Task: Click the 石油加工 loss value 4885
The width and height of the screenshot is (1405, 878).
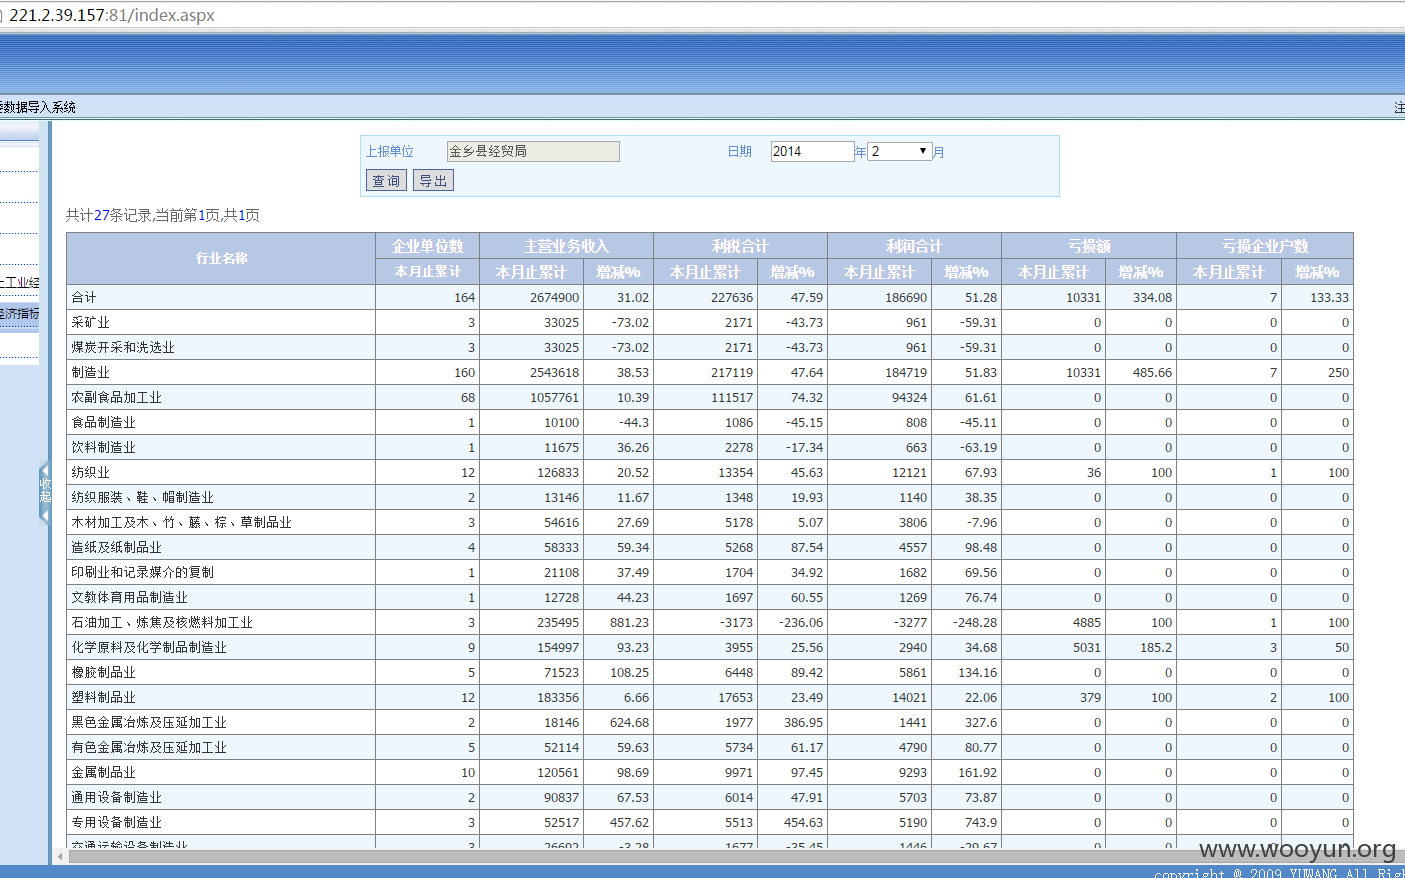Action: click(1087, 622)
